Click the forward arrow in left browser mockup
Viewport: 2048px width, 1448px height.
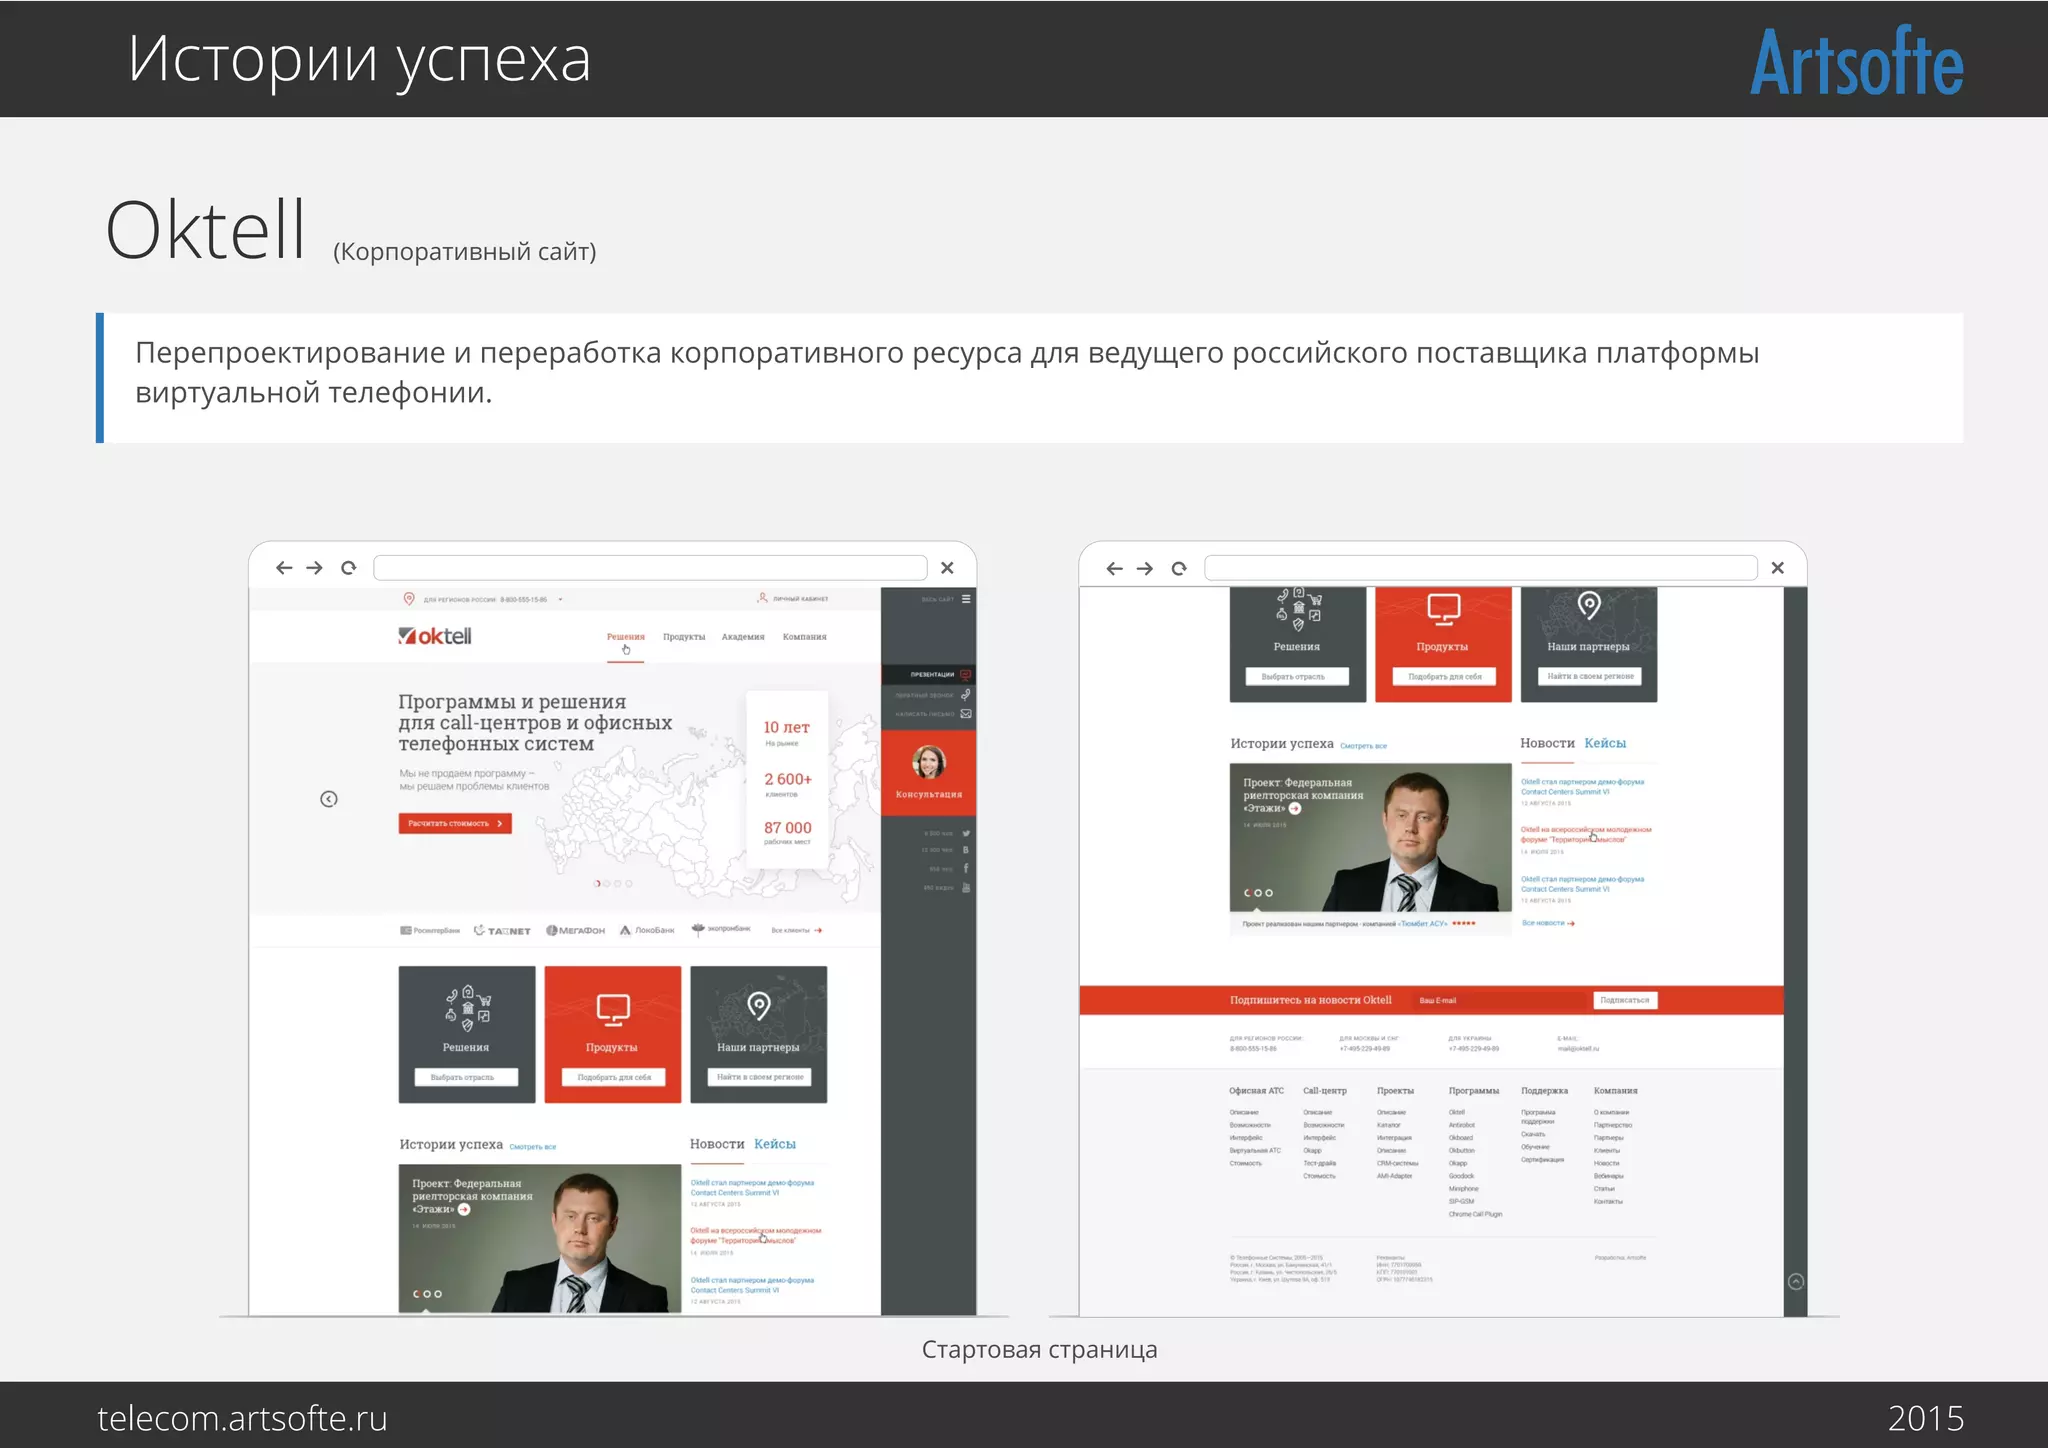tap(314, 568)
